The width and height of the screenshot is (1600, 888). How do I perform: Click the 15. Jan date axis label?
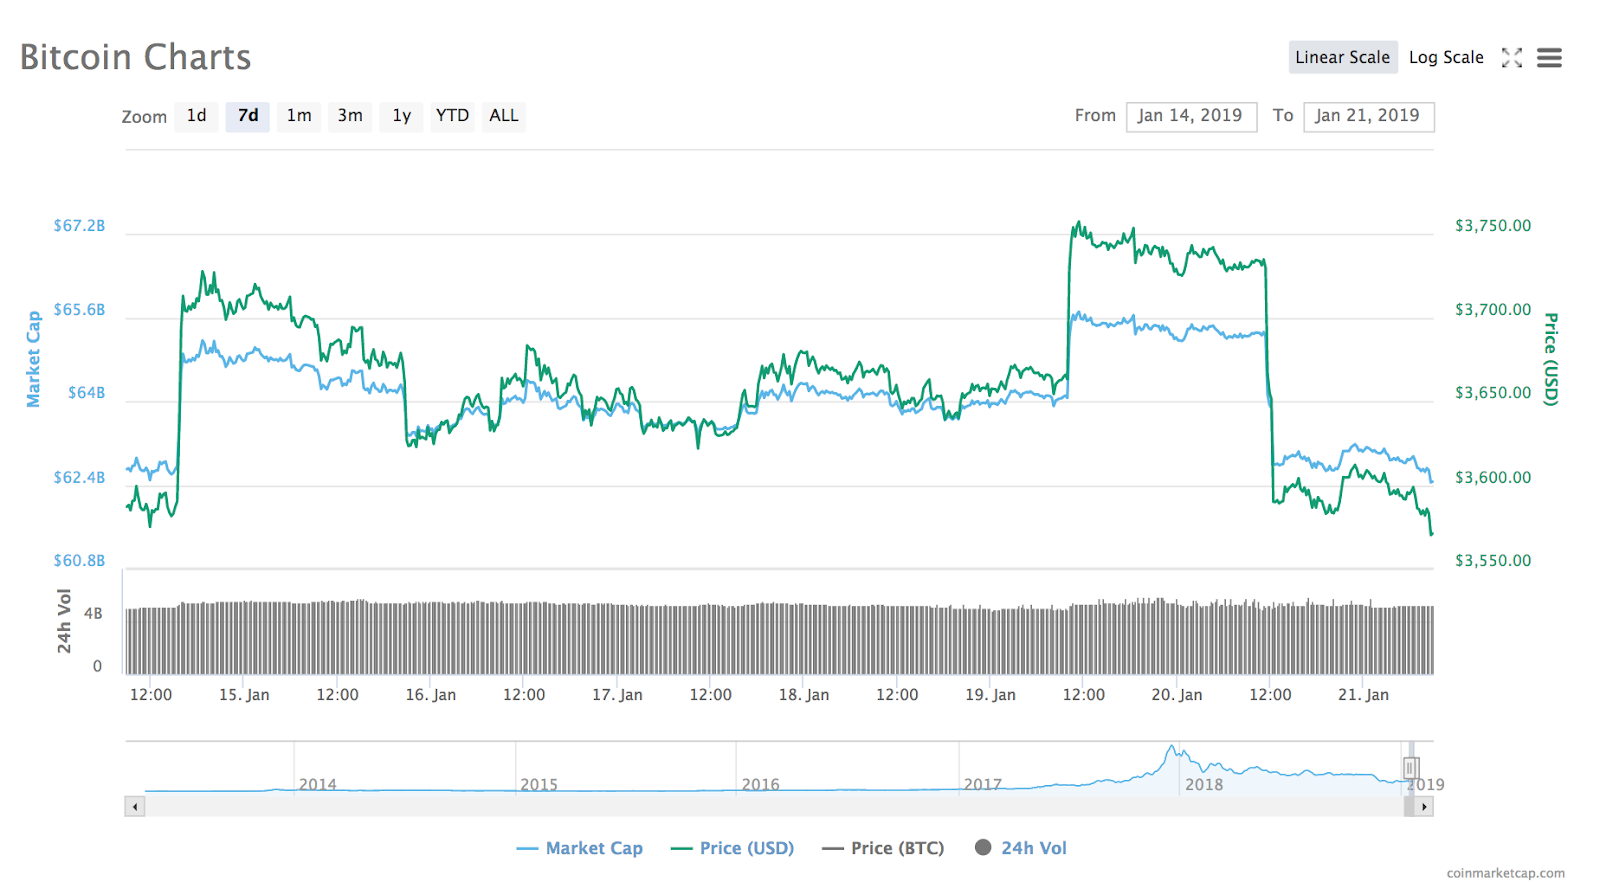[244, 695]
